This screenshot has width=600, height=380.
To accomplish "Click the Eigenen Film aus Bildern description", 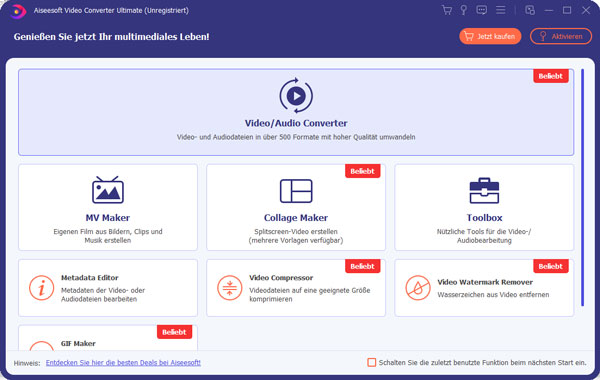I will pyautogui.click(x=108, y=236).
